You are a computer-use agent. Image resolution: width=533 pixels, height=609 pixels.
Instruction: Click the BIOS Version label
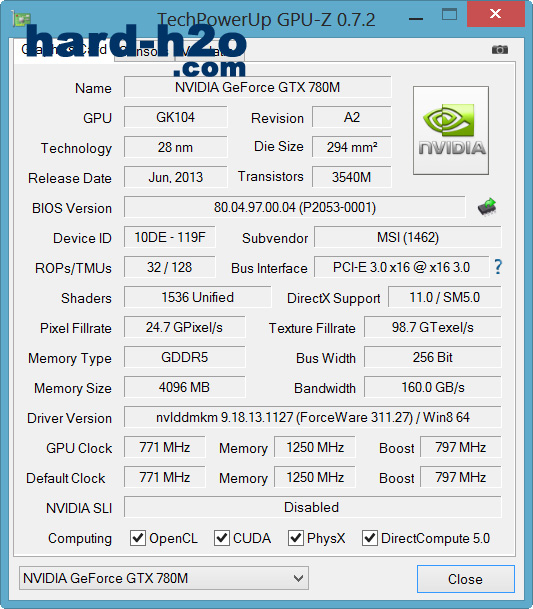coord(72,208)
